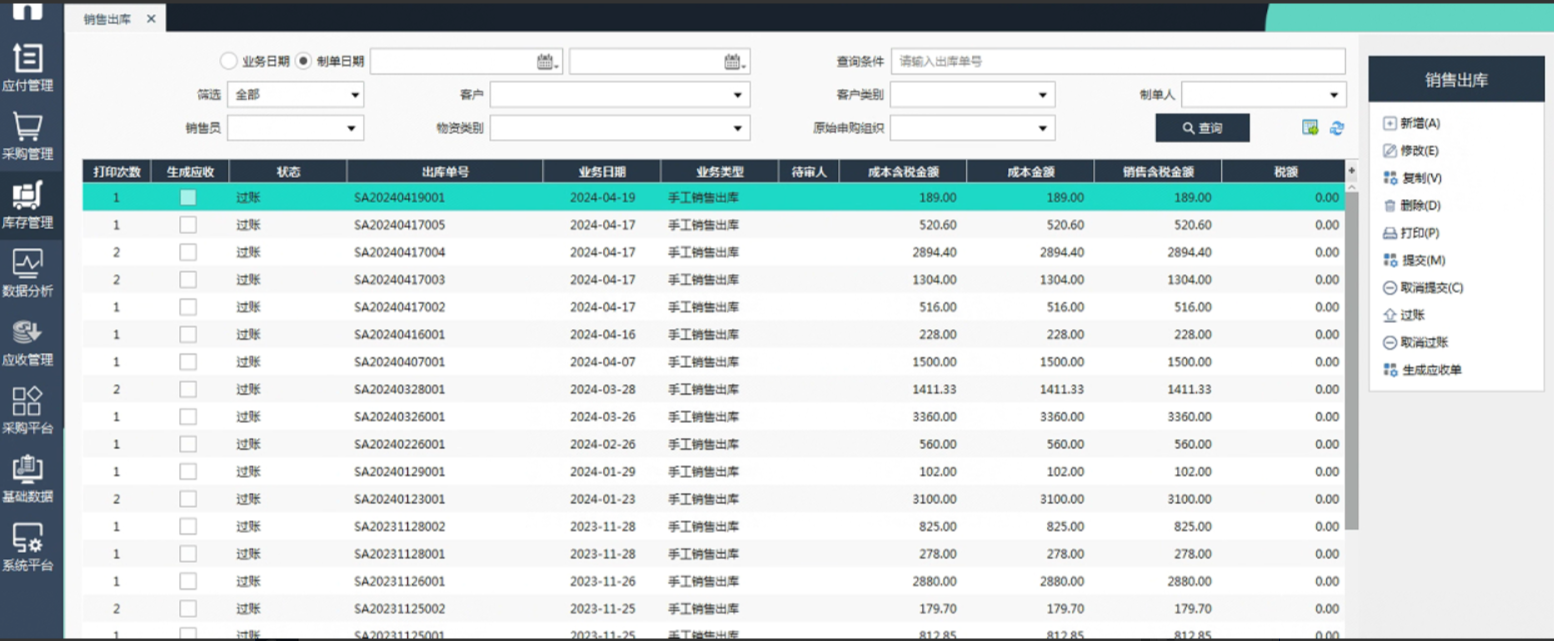This screenshot has width=1554, height=641.
Task: Select the 制单日期 radio button
Action: pos(304,61)
